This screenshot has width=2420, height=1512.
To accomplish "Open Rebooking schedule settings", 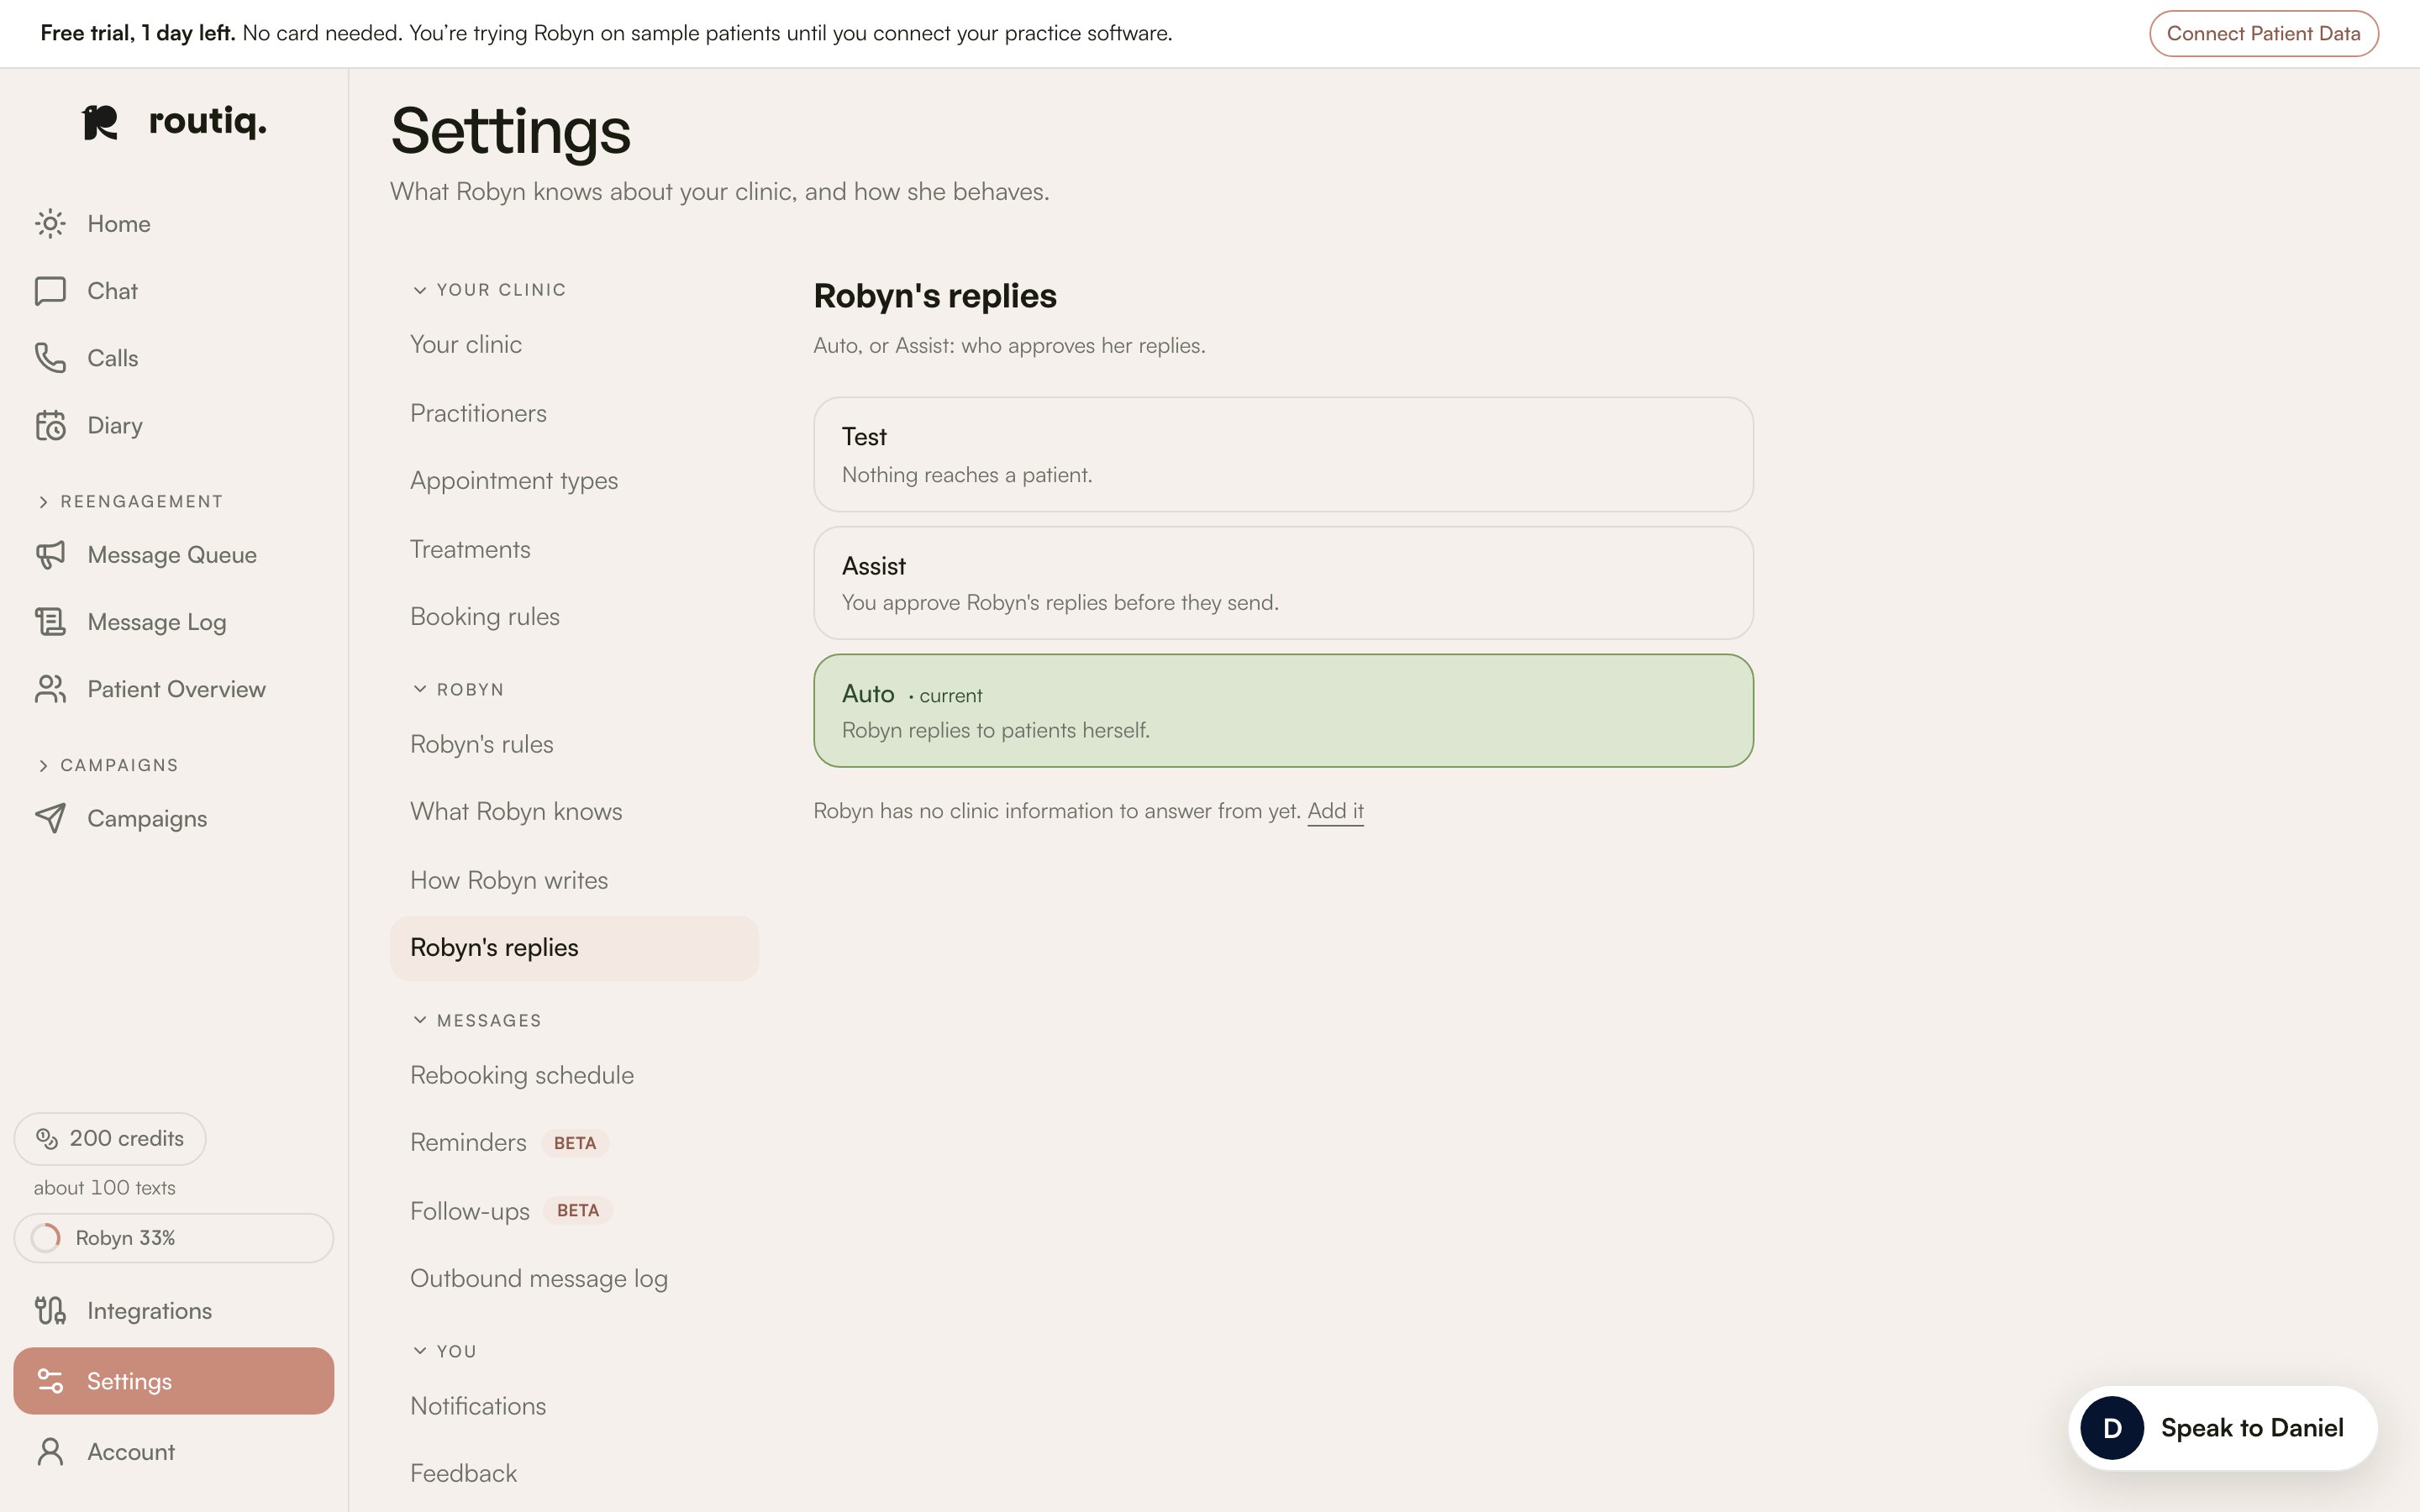I will [574, 1076].
